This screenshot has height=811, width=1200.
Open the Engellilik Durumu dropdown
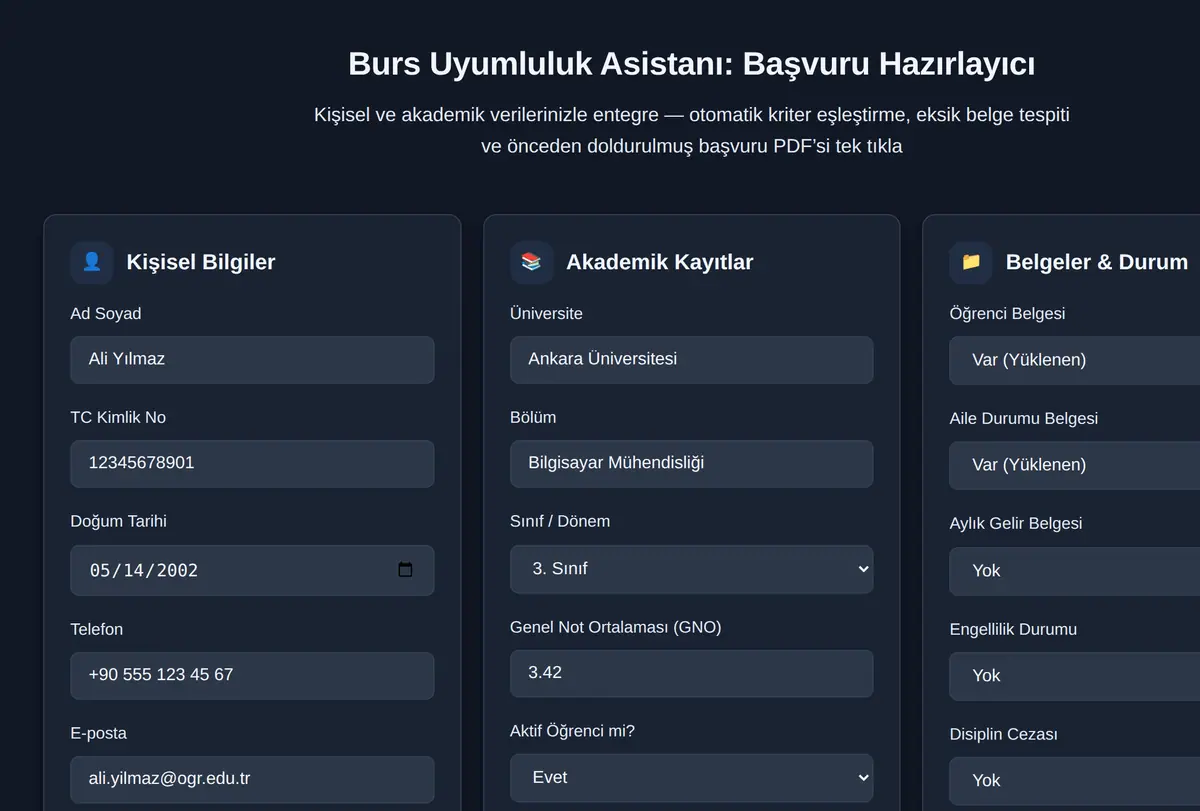click(x=1075, y=677)
